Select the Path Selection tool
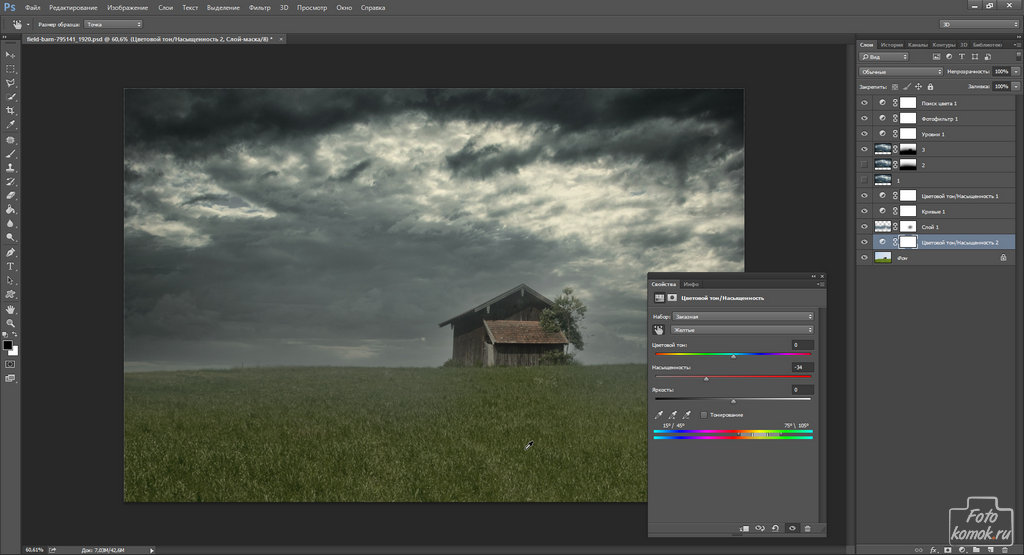Viewport: 1024px width, 555px height. 10,281
